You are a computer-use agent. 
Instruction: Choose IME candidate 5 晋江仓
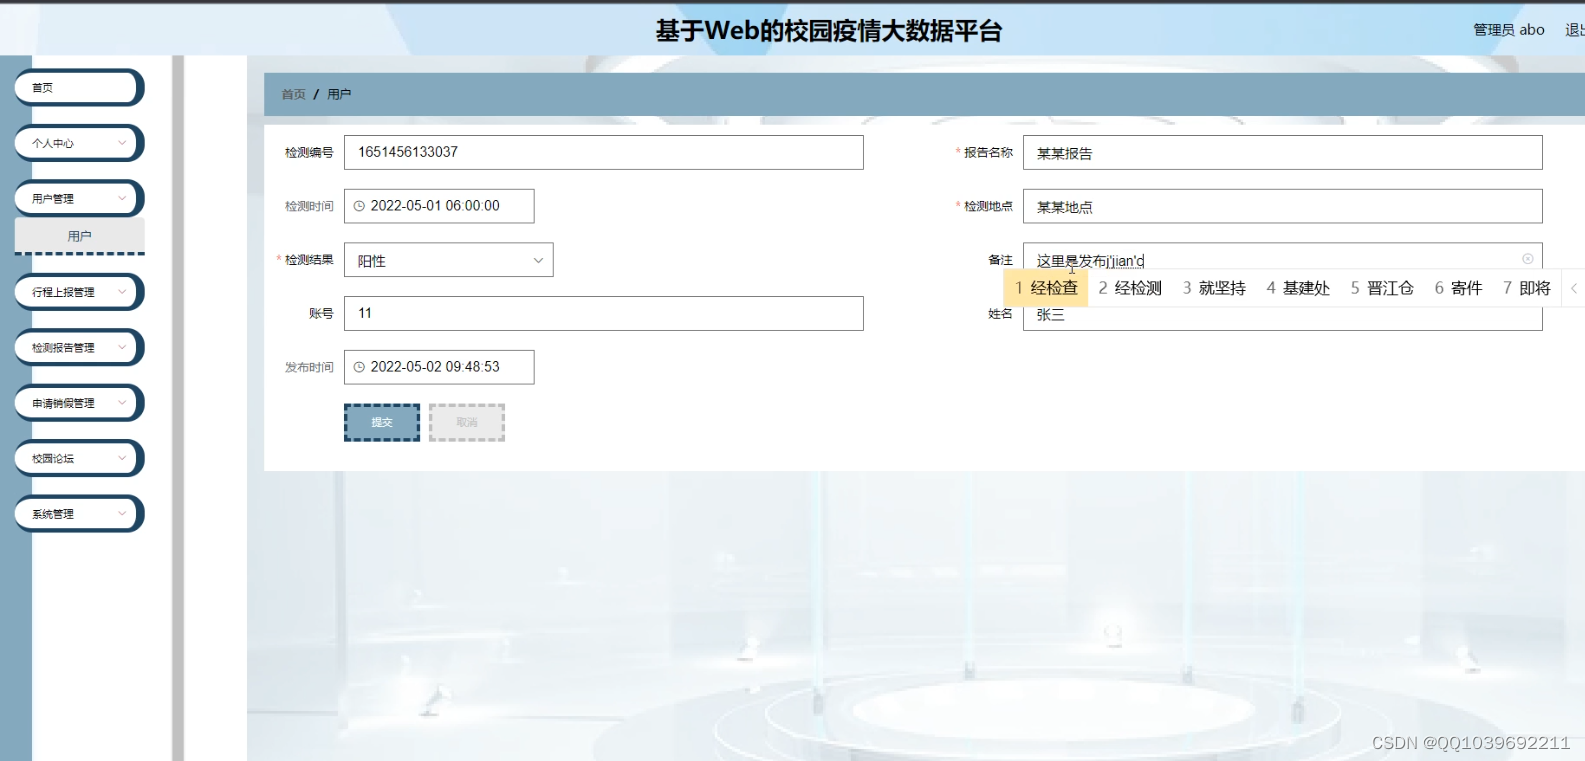pyautogui.click(x=1382, y=288)
